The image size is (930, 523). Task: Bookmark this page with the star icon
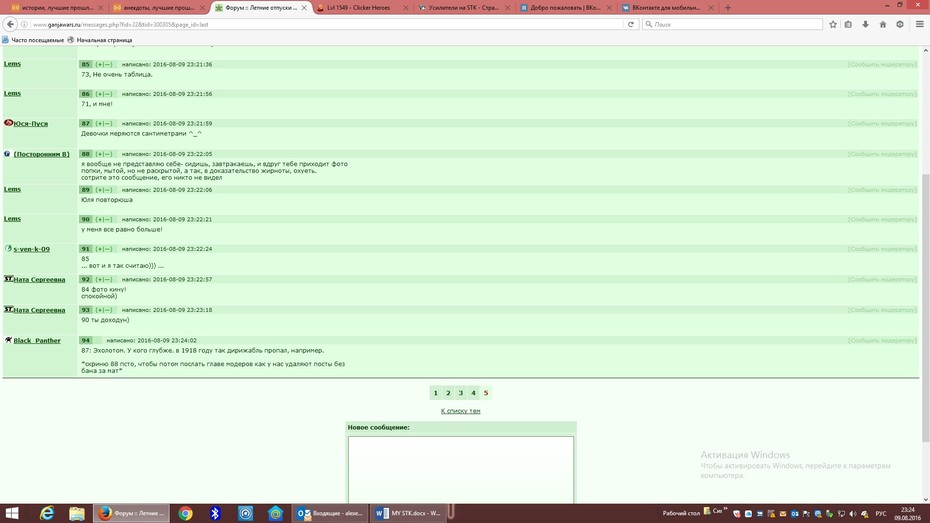(x=833, y=24)
